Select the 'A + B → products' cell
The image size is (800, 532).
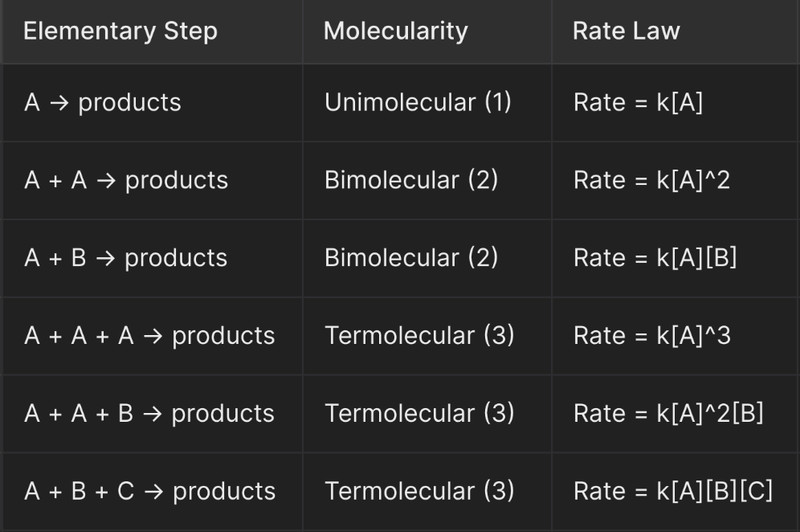[126, 258]
